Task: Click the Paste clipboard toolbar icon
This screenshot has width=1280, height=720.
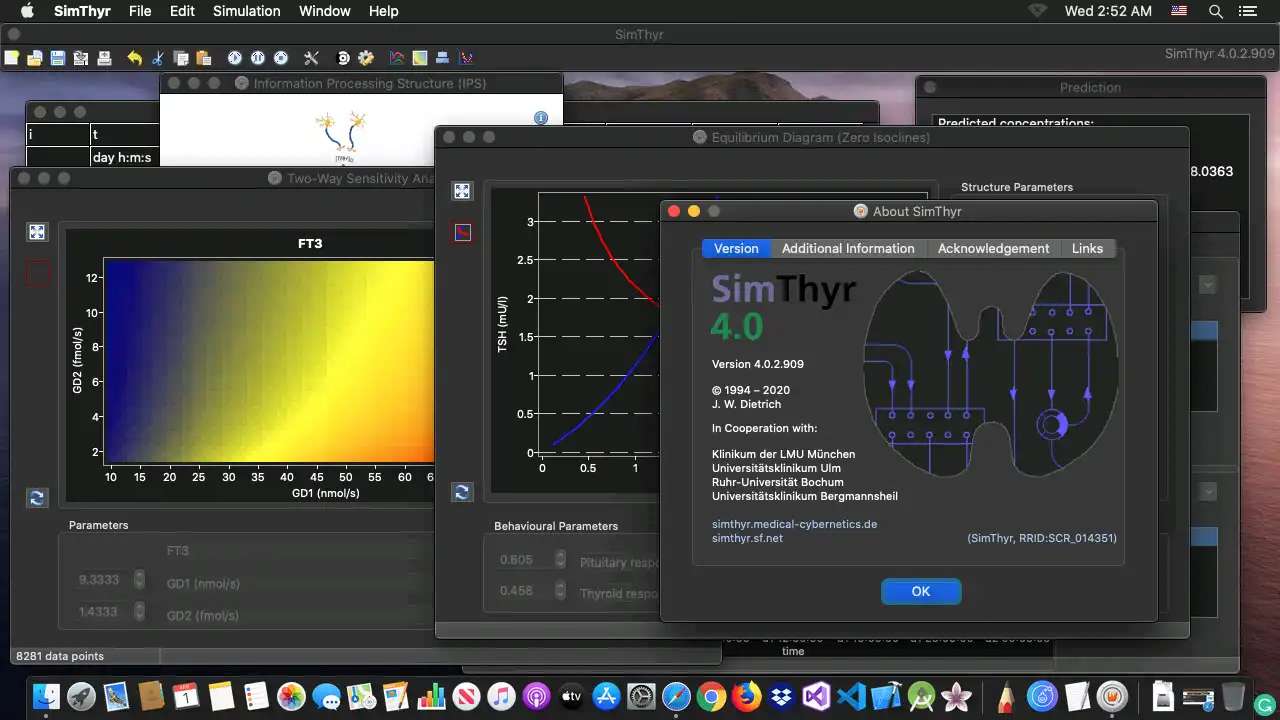Action: (204, 58)
